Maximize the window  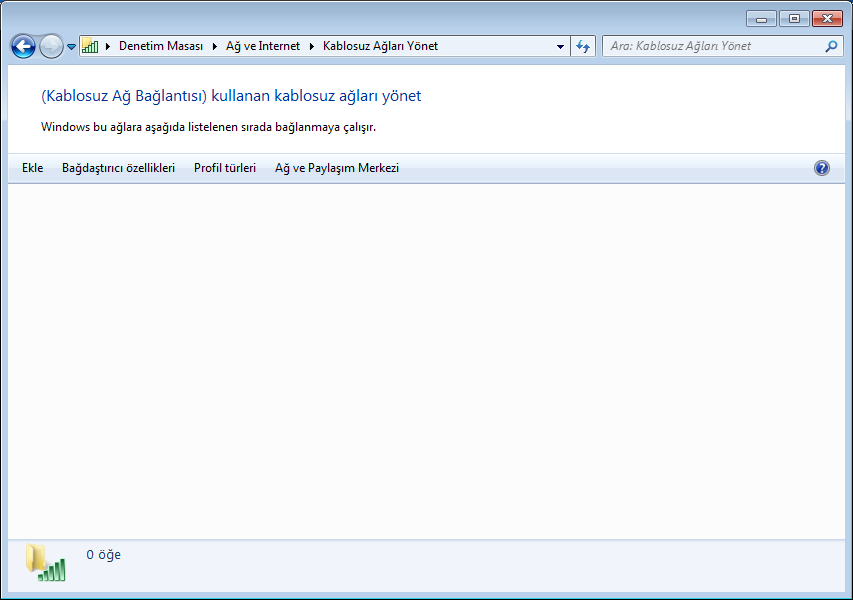[794, 19]
